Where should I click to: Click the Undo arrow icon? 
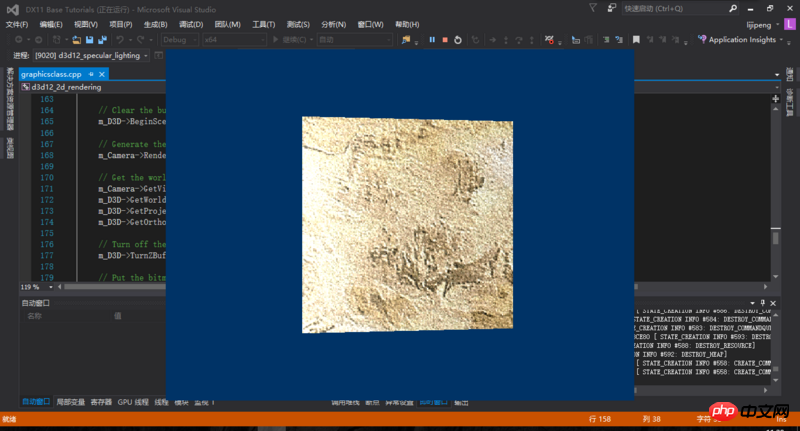click(120, 40)
